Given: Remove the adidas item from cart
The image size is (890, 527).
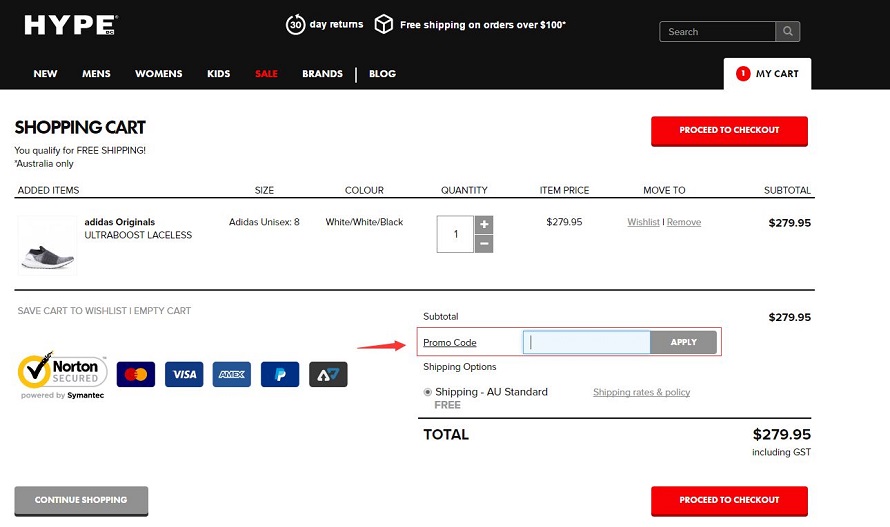Looking at the screenshot, I should coord(684,222).
